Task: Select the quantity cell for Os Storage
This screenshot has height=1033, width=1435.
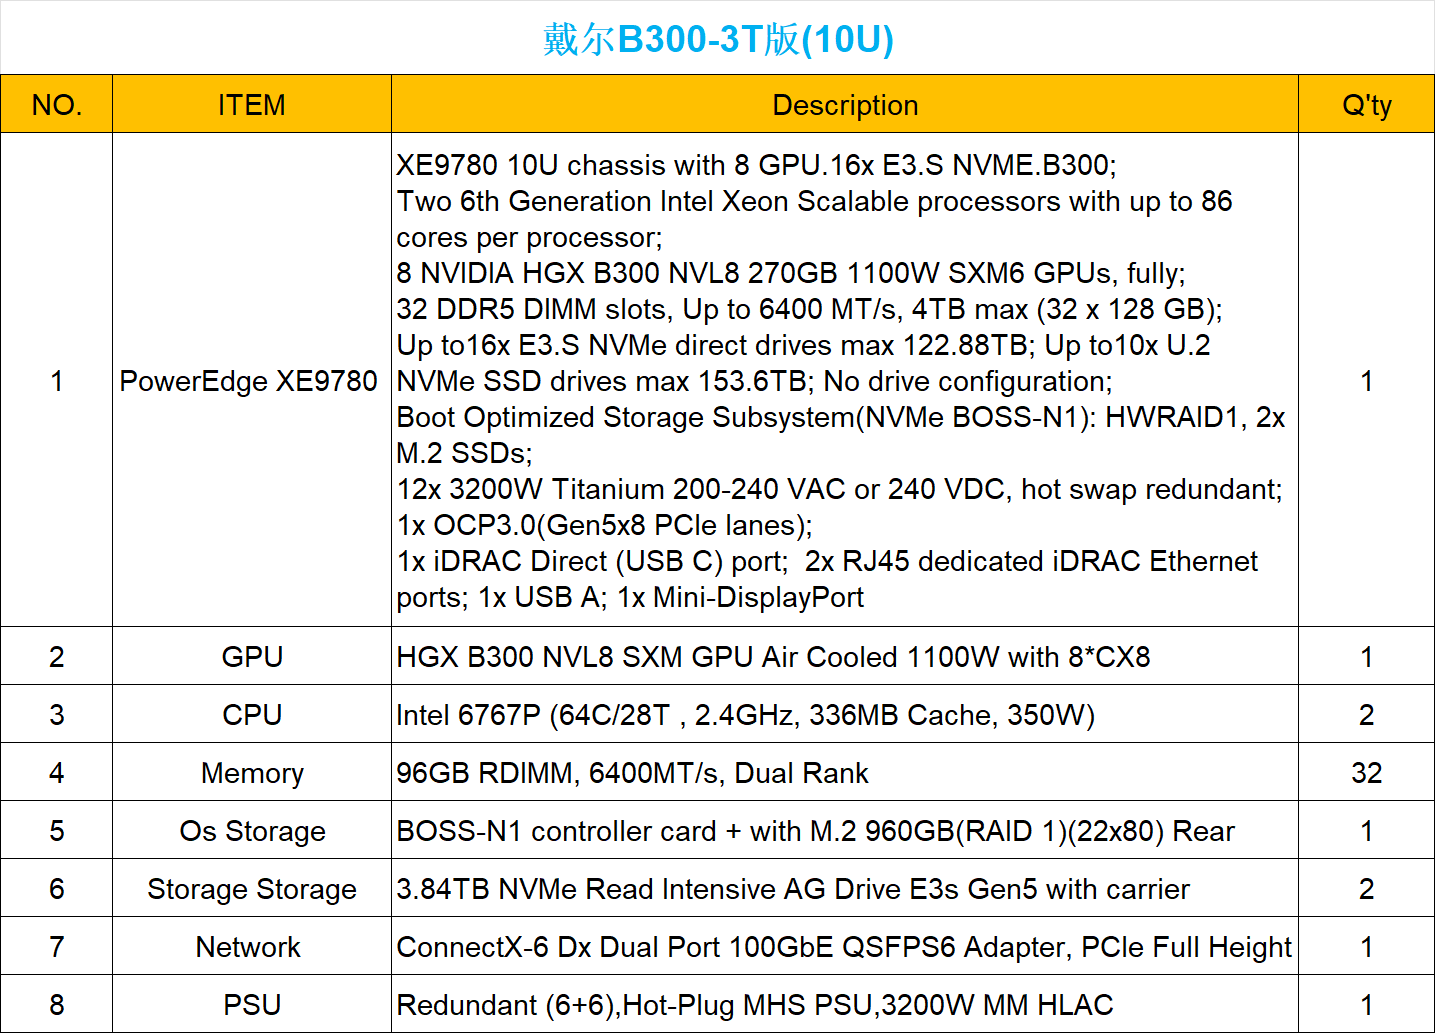Action: pyautogui.click(x=1367, y=830)
